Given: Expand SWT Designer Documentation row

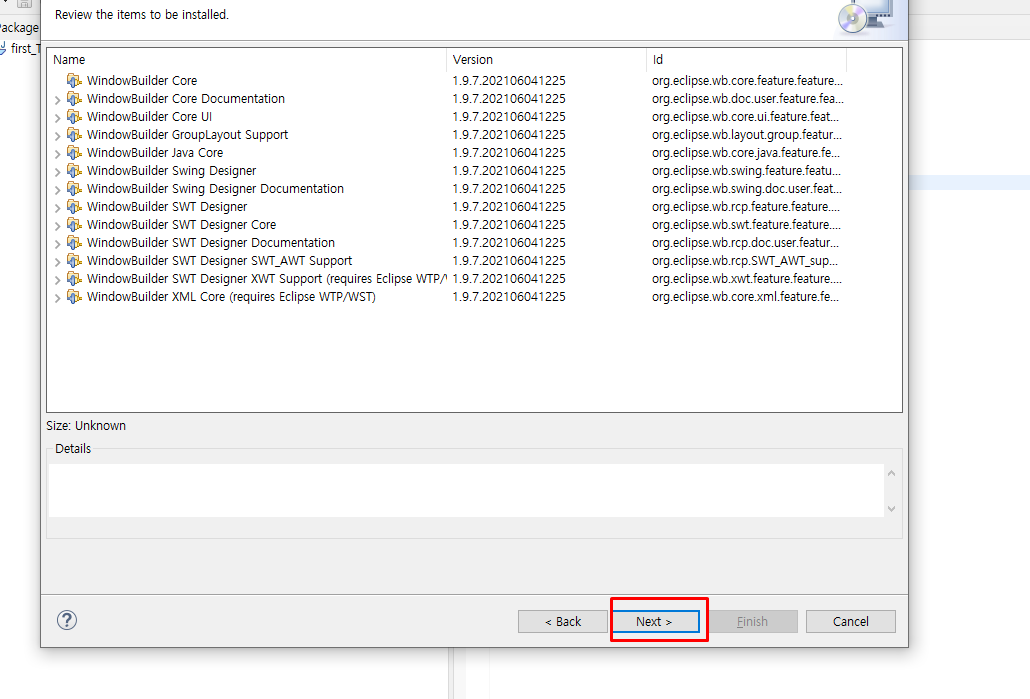Looking at the screenshot, I should coord(57,244).
